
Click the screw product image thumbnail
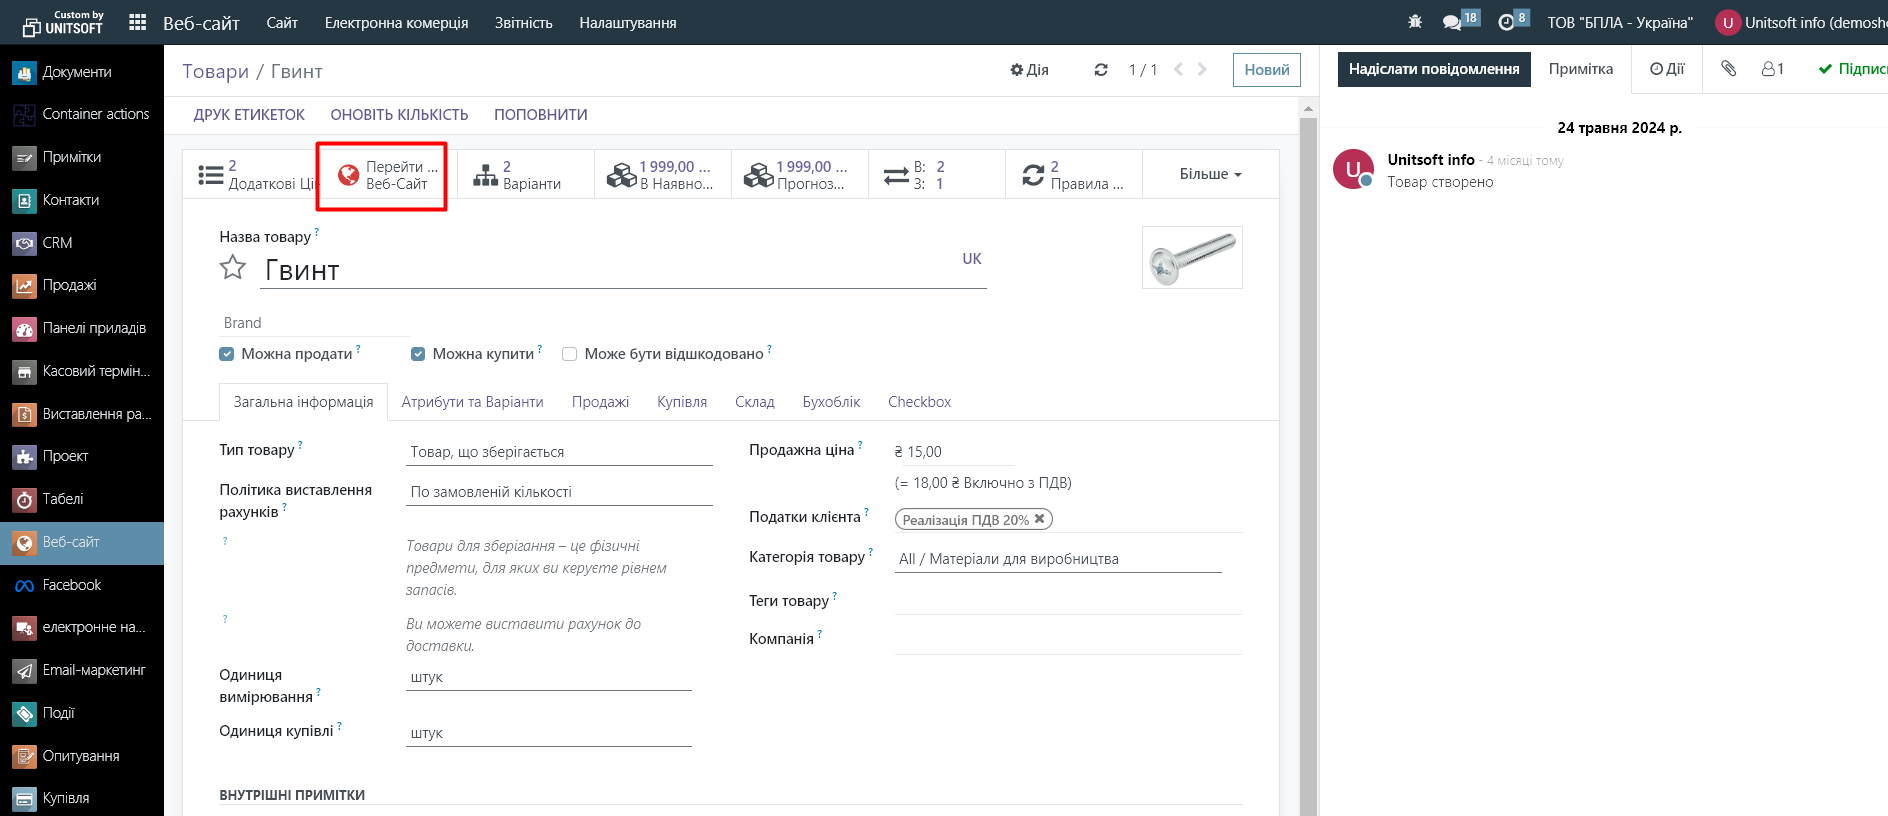(1192, 258)
